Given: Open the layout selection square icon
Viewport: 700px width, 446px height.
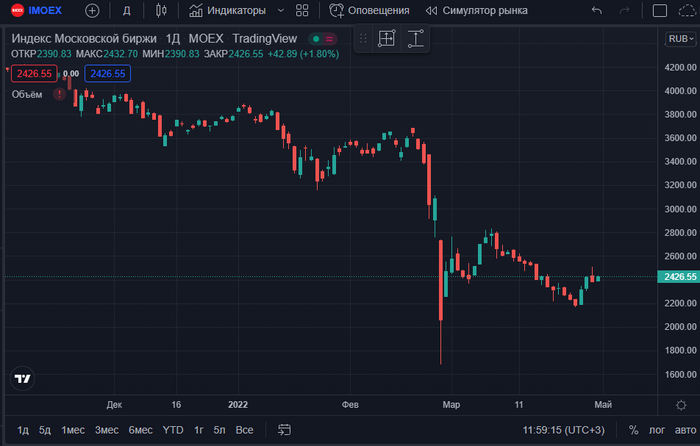Looking at the screenshot, I should click(x=658, y=11).
